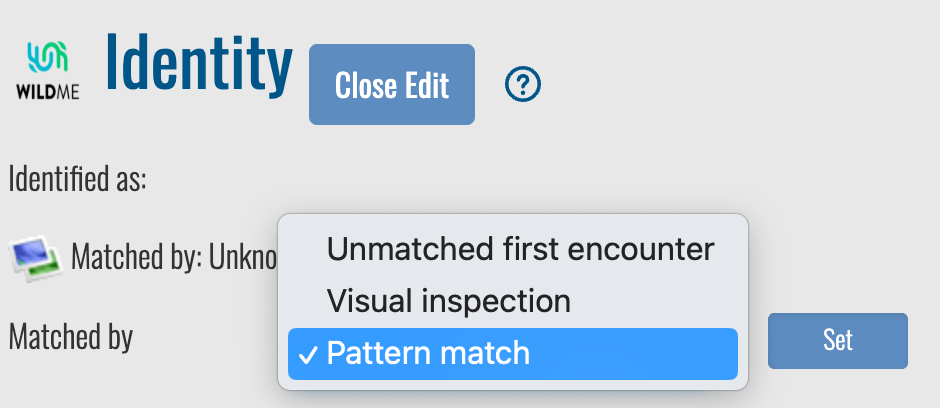Select the Visual inspection option
The width and height of the screenshot is (940, 408).
[x=448, y=301]
